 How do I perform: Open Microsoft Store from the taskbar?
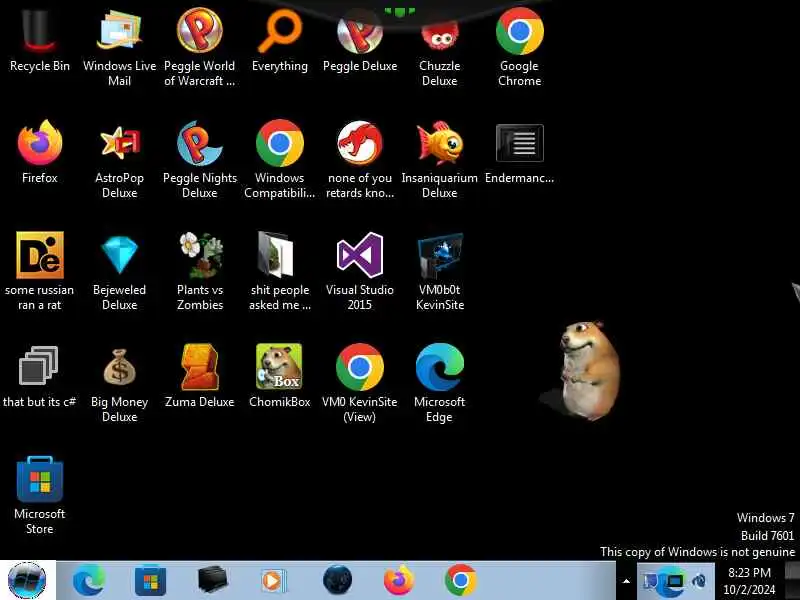pos(151,581)
